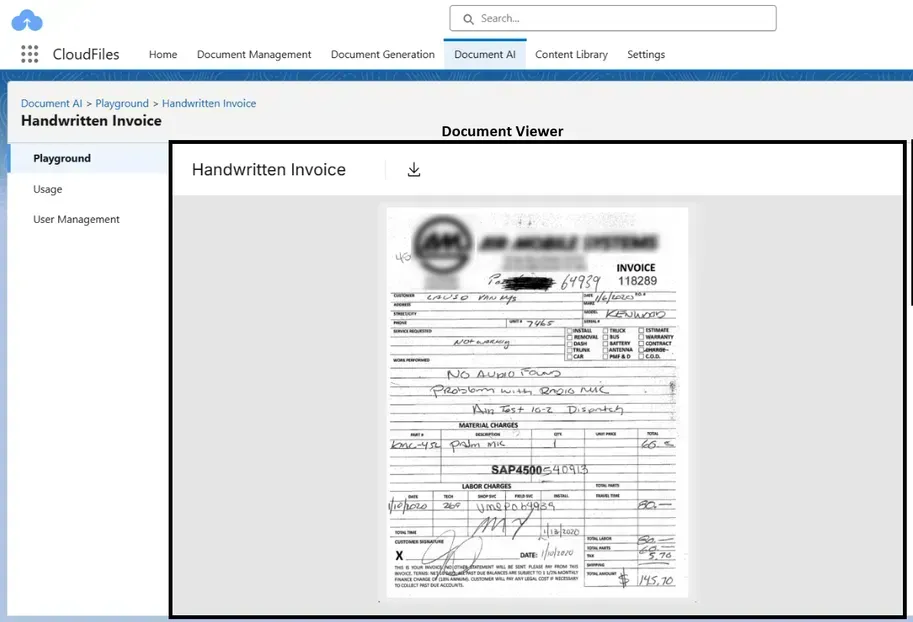This screenshot has width=913, height=622.
Task: Click the Playground breadcrumb link
Action: [122, 103]
